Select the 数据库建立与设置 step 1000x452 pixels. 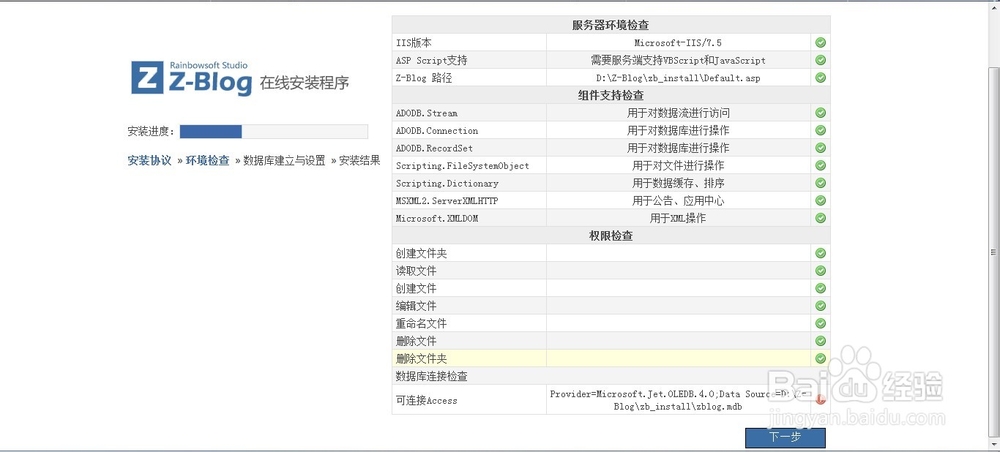284,160
